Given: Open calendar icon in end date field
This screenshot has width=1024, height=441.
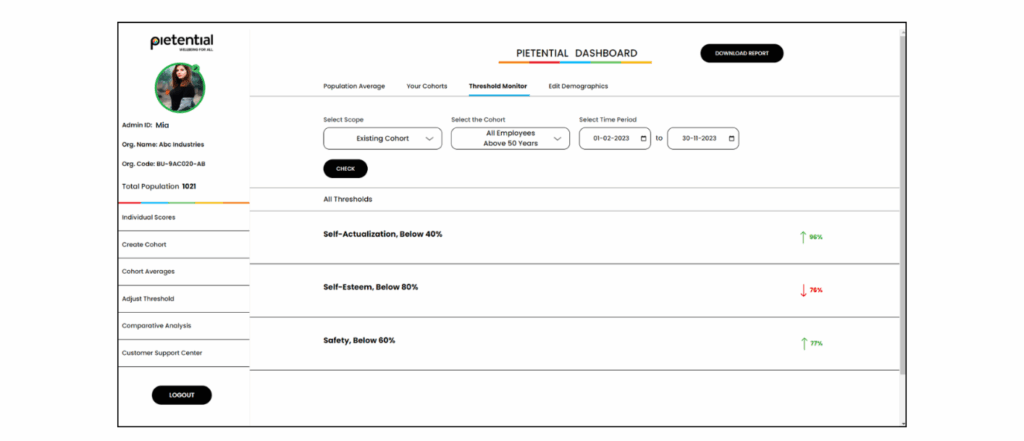Looking at the screenshot, I should coord(730,138).
